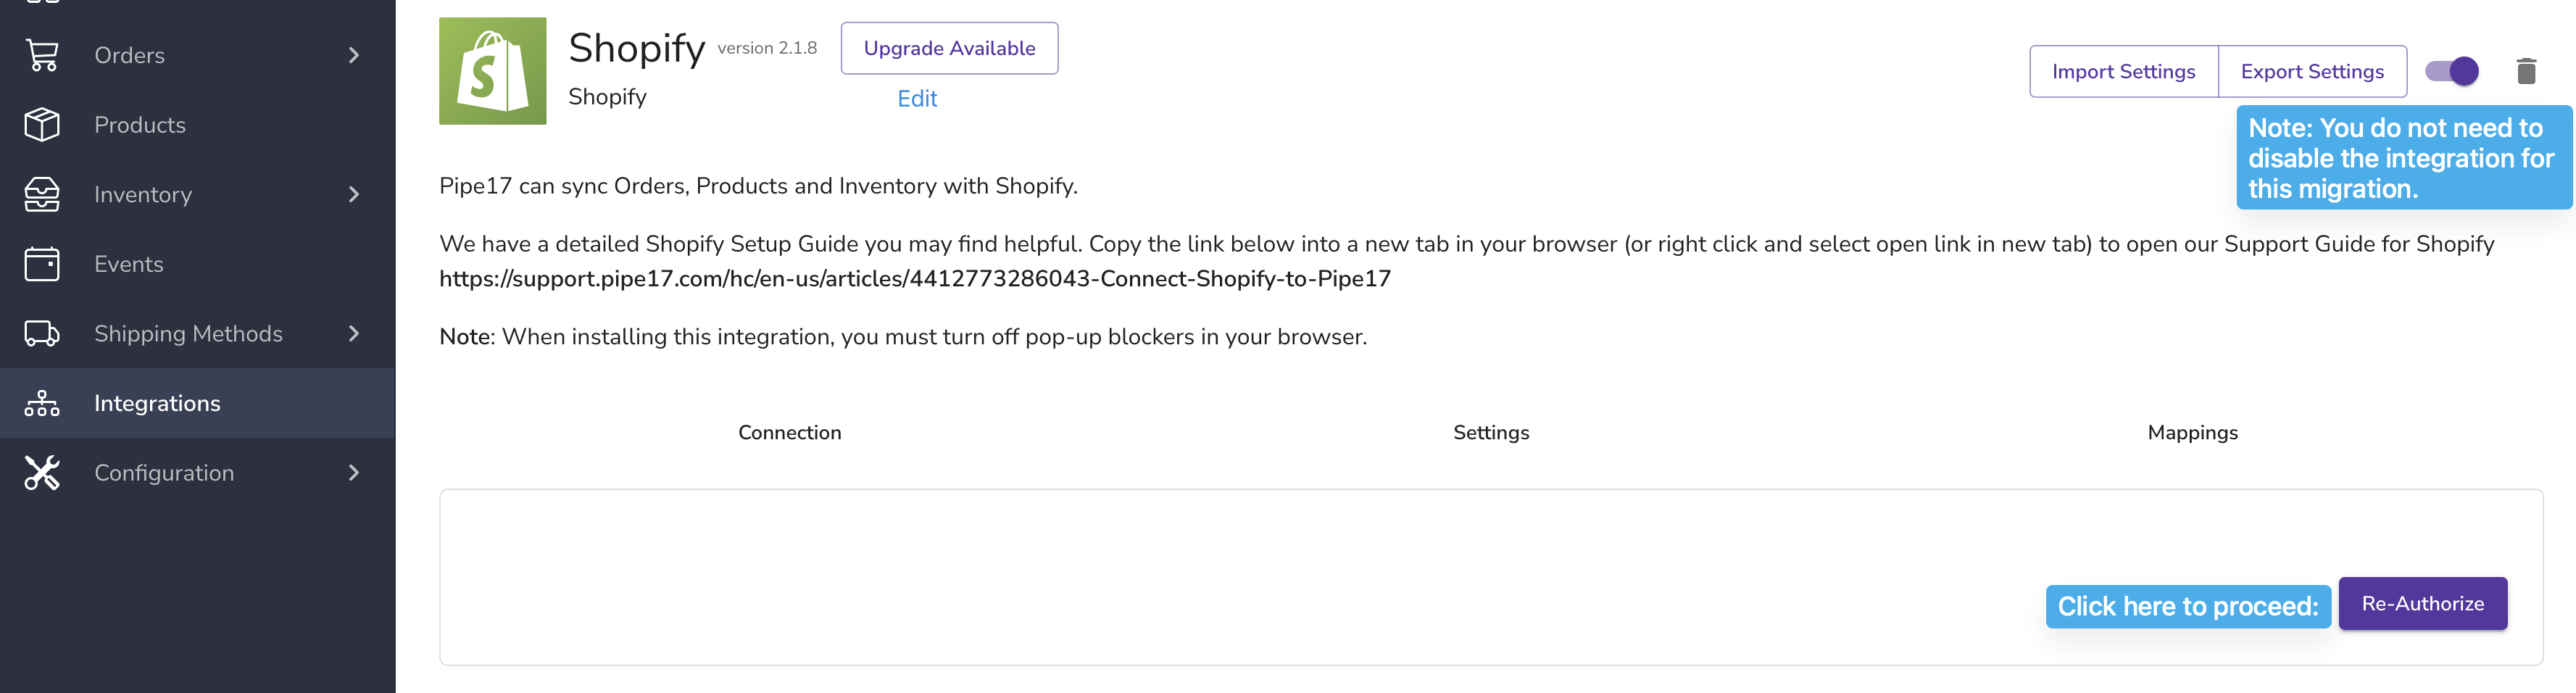
Task: Toggle the Shopify integration enabled switch
Action: coord(2452,71)
